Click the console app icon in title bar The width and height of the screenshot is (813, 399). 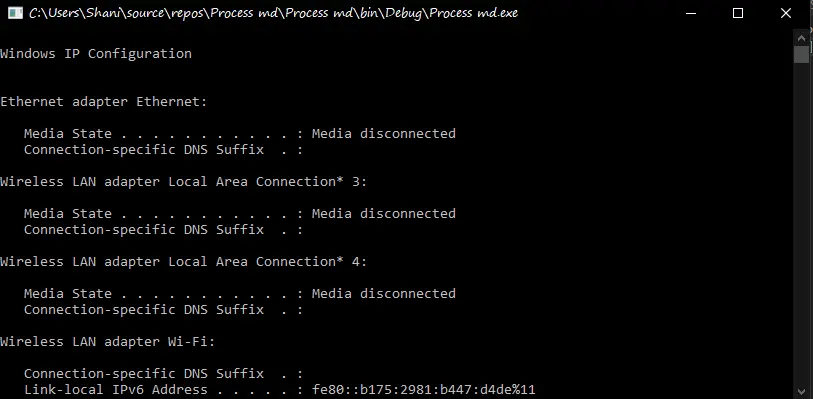pos(16,13)
